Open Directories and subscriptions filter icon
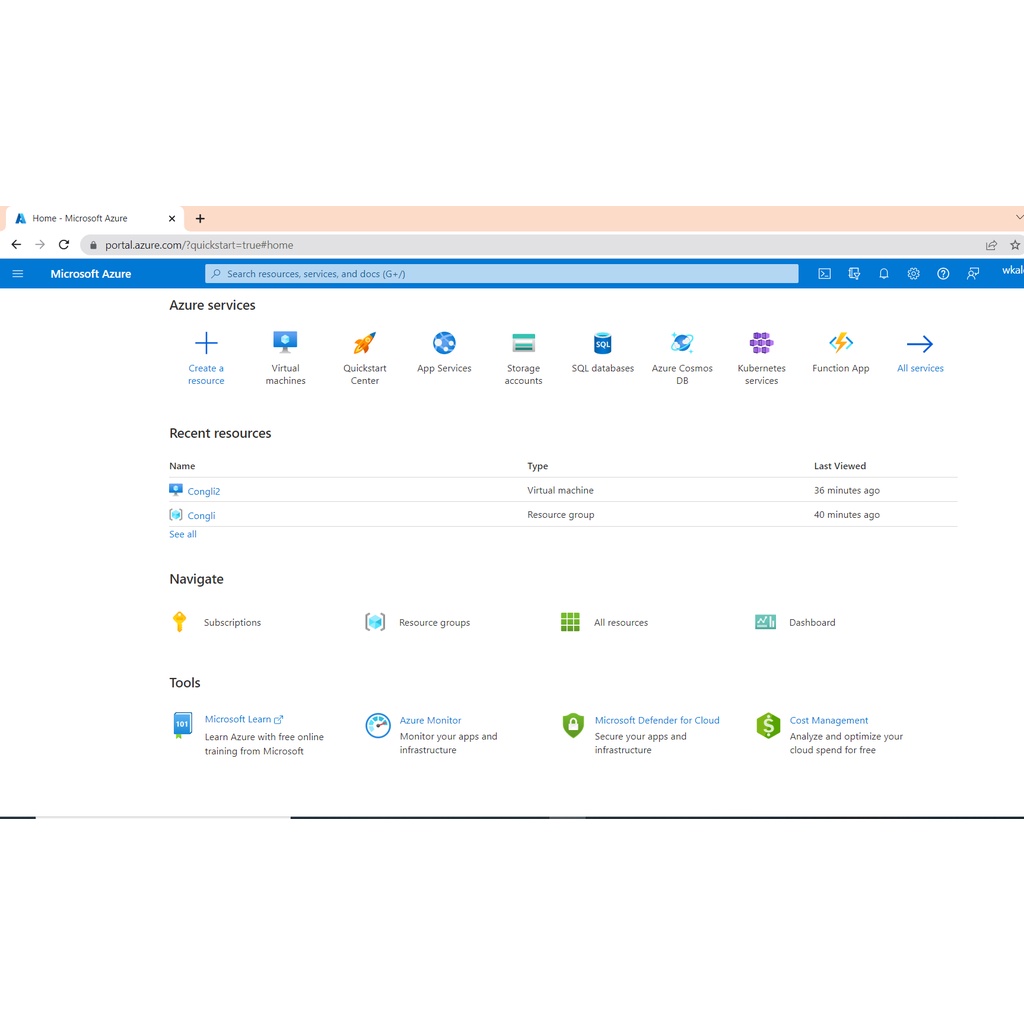Viewport: 1024px width, 1024px height. point(854,274)
